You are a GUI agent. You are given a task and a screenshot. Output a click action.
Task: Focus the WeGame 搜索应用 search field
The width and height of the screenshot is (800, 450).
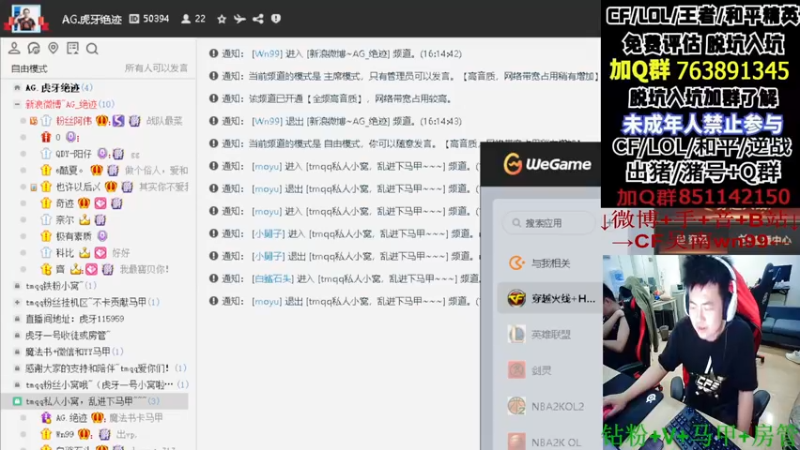click(548, 223)
